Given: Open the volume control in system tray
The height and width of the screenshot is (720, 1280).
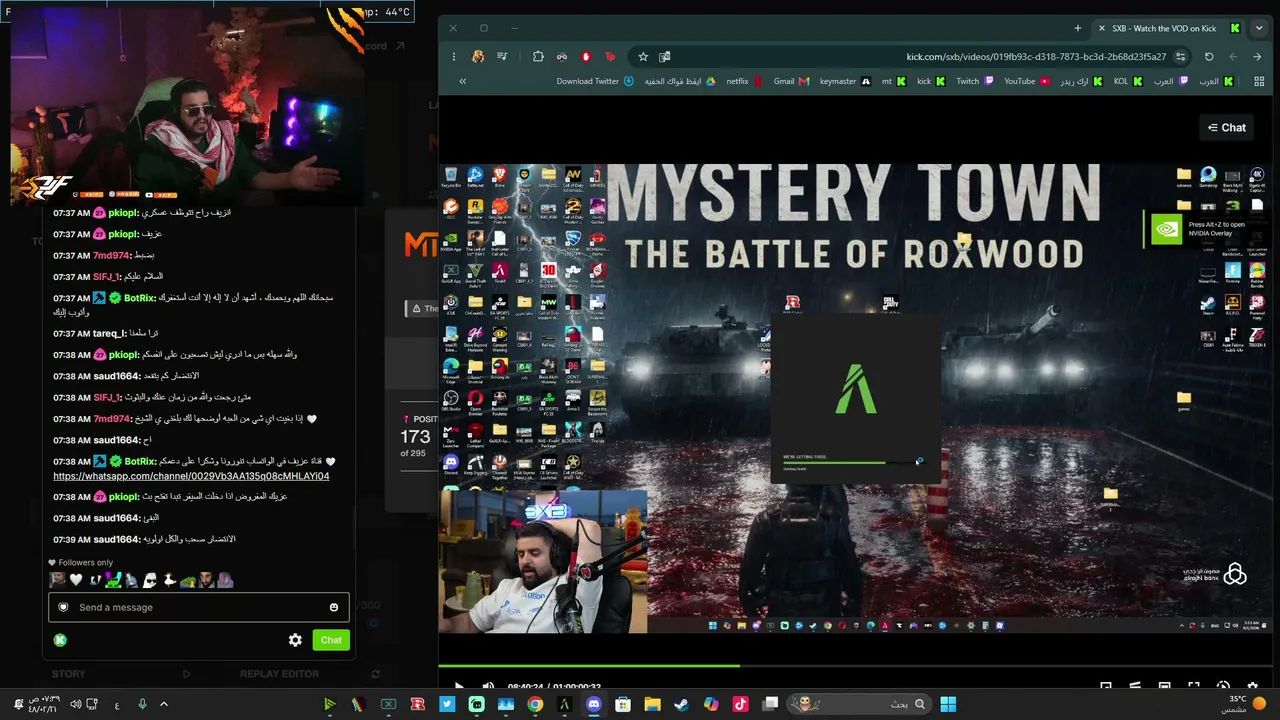Looking at the screenshot, I should [76, 704].
